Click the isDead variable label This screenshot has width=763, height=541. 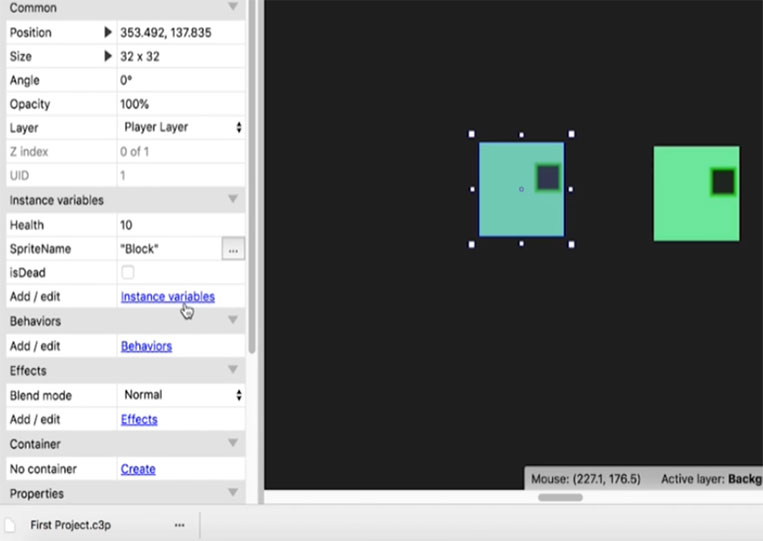coord(28,272)
